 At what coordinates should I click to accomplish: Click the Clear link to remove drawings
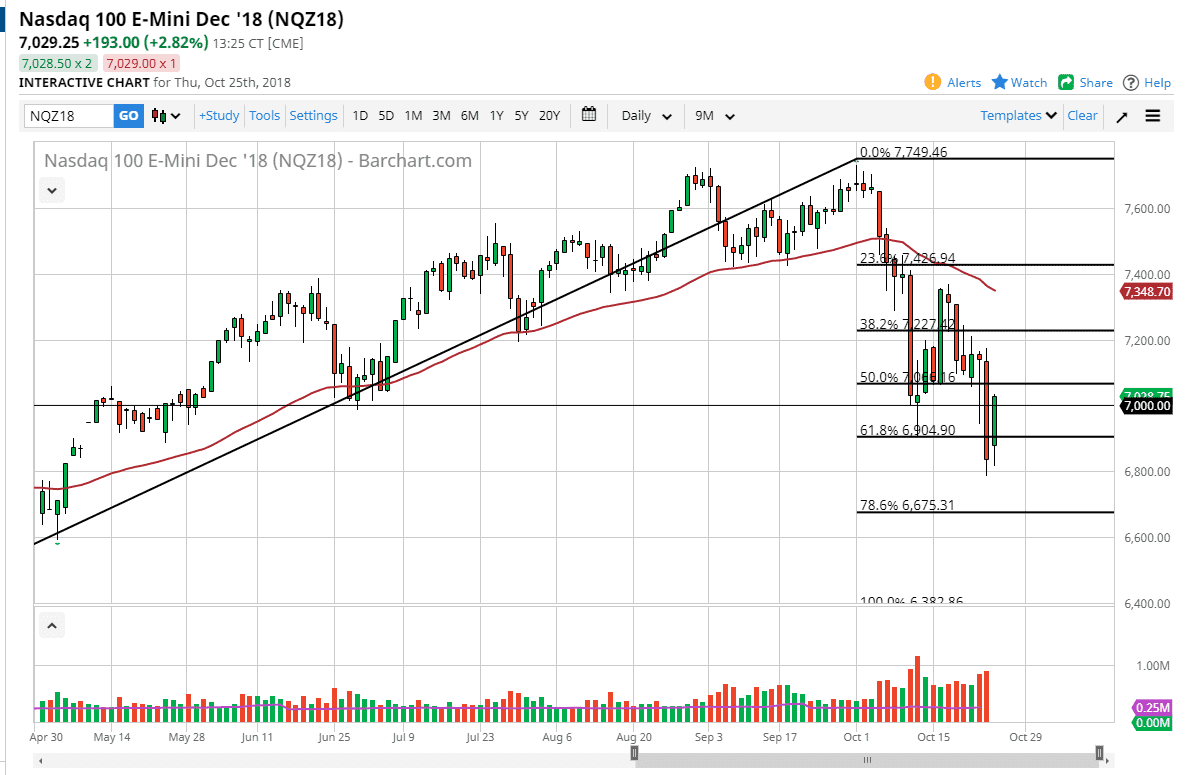(x=1082, y=115)
